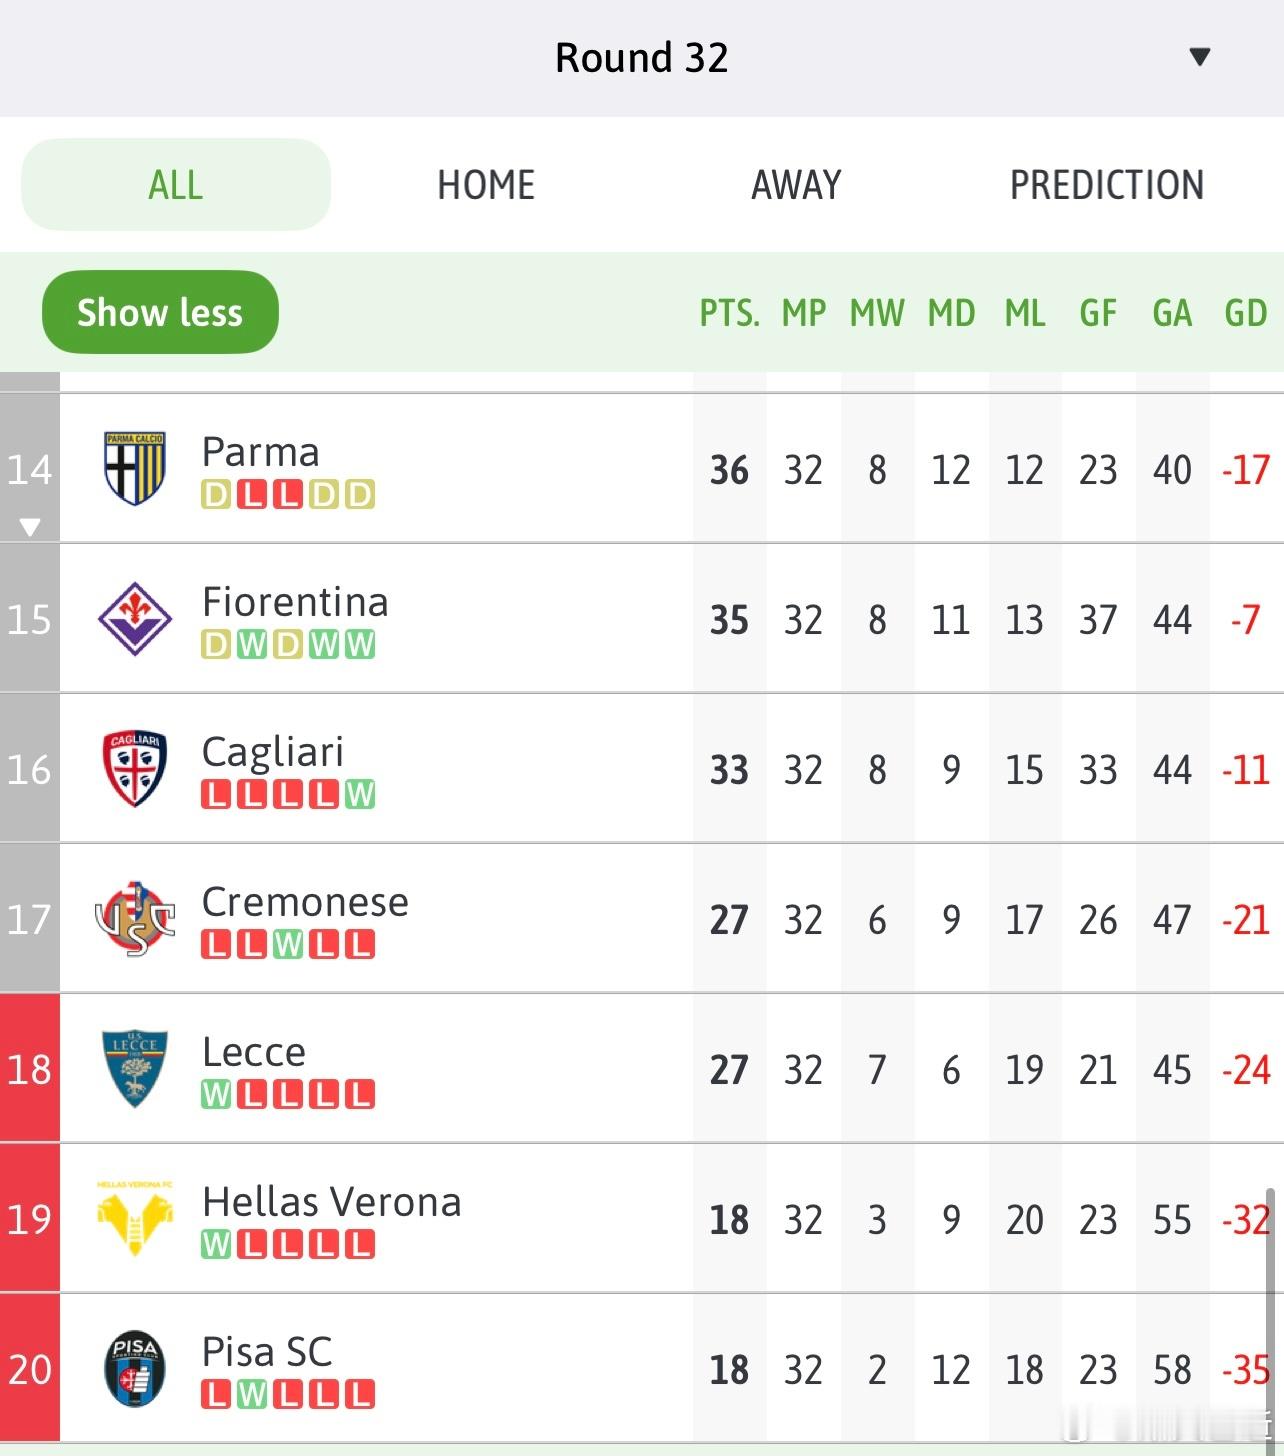Collapse table with Show less button
Screen dimensions: 1284x1456
point(160,312)
